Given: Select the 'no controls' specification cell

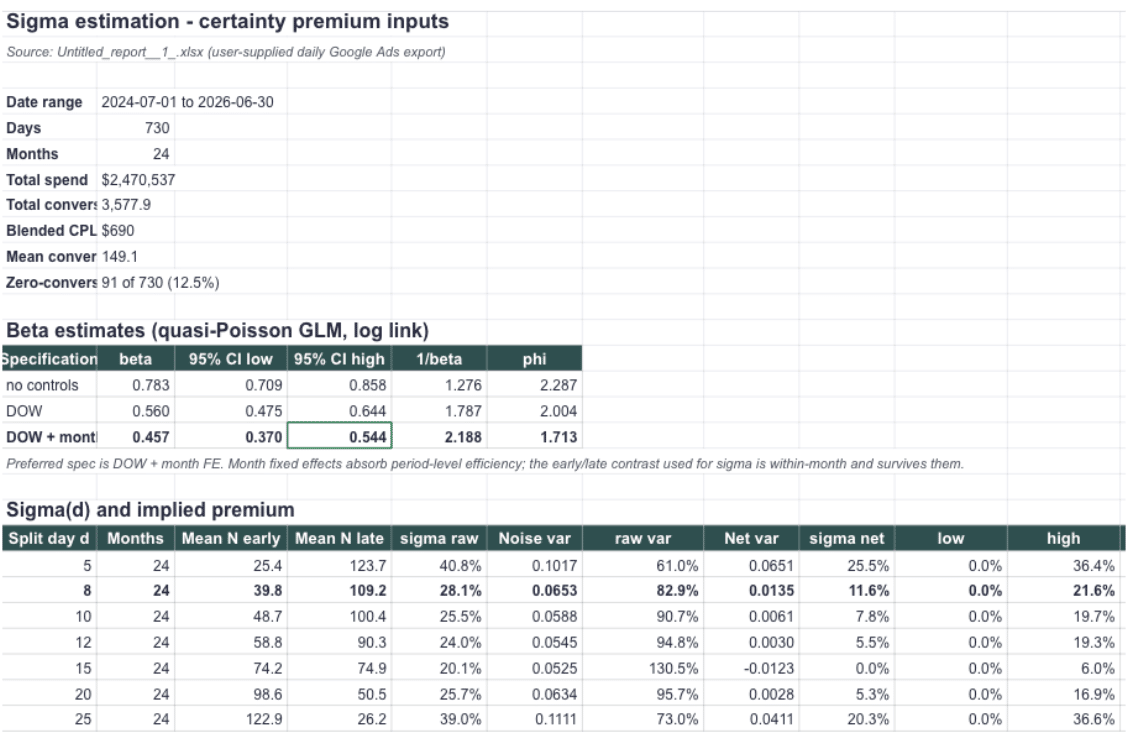Looking at the screenshot, I should coord(50,385).
